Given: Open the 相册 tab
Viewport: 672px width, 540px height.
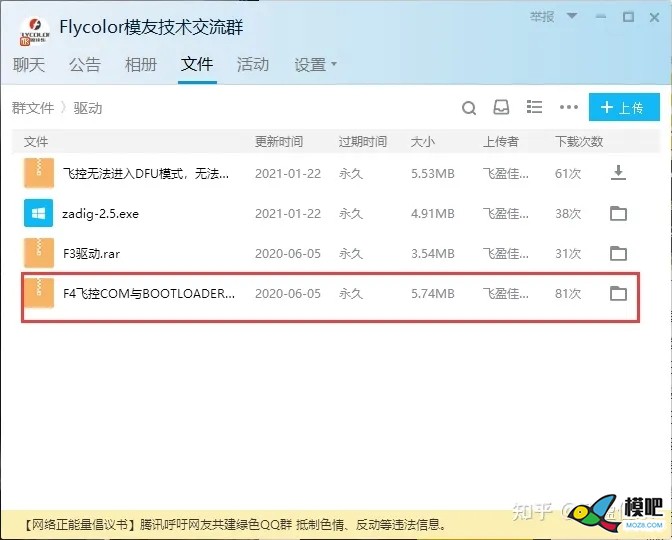Looking at the screenshot, I should coord(141,65).
